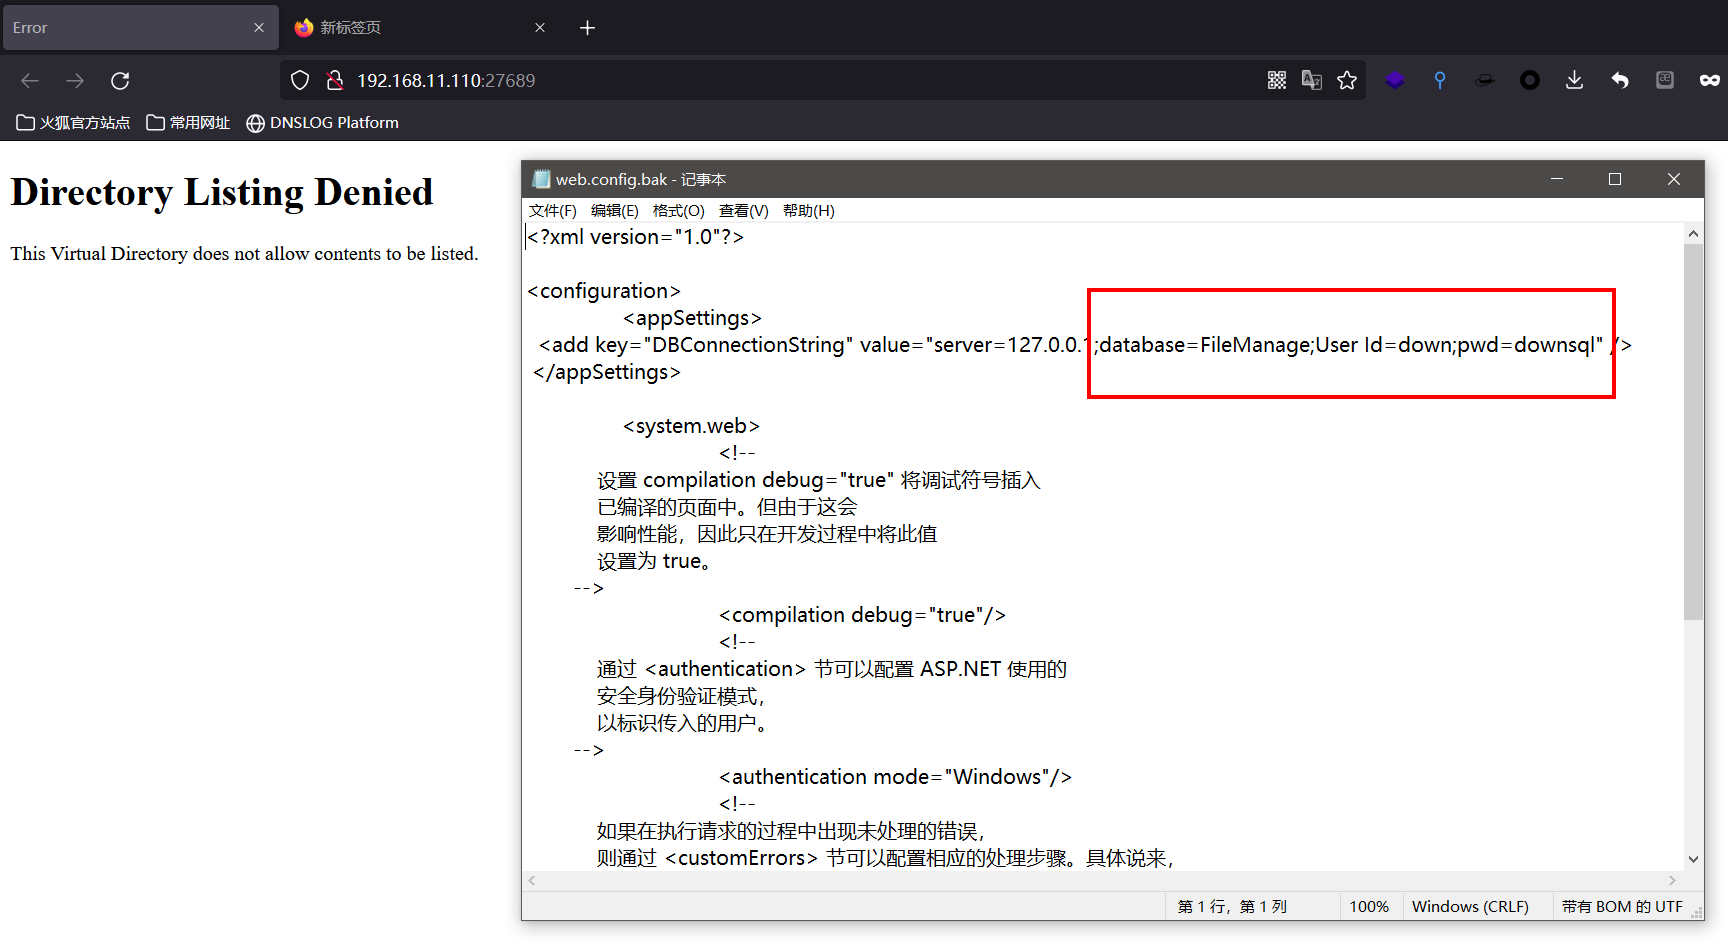Open the screenshot toolbar icon
1728x945 pixels.
(1665, 80)
